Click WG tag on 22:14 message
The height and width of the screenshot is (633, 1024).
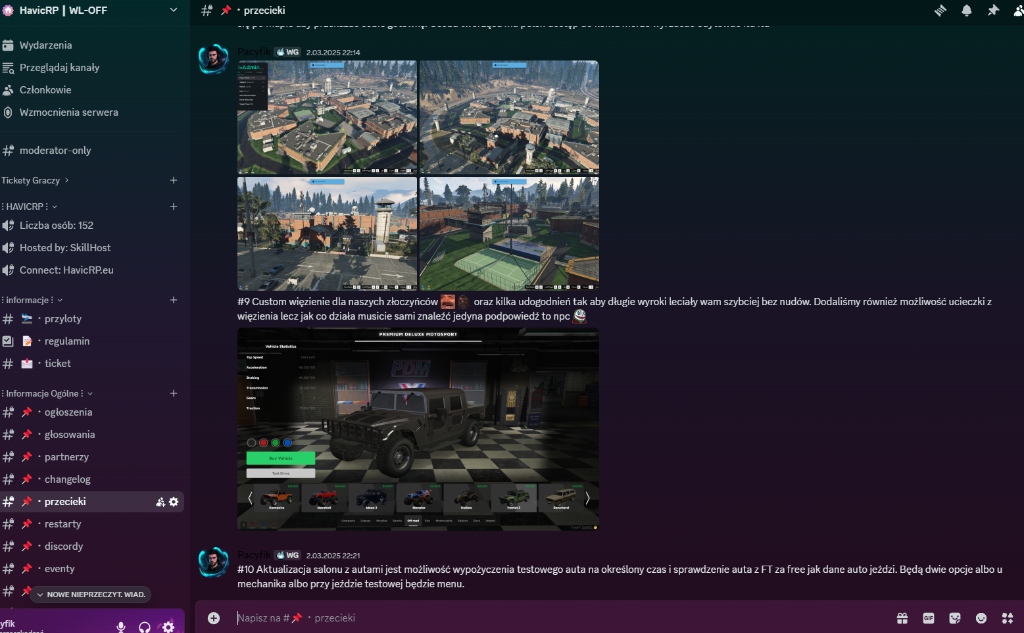pos(287,52)
